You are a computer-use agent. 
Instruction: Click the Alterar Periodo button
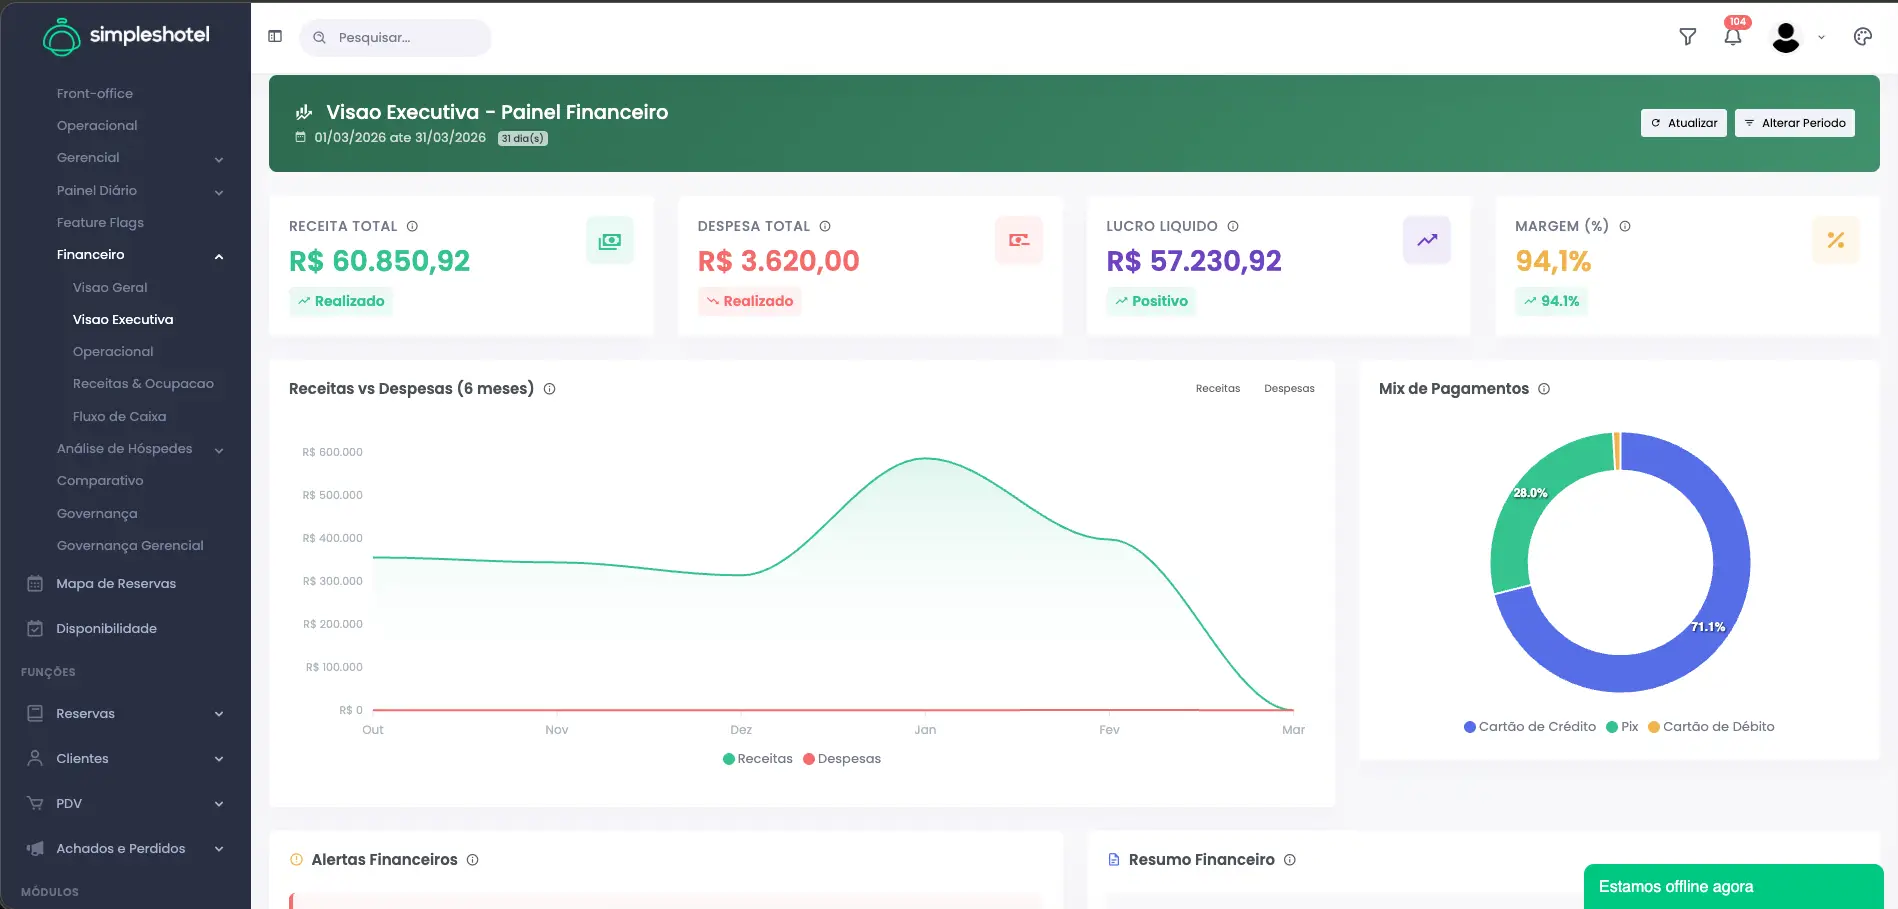tap(1794, 123)
